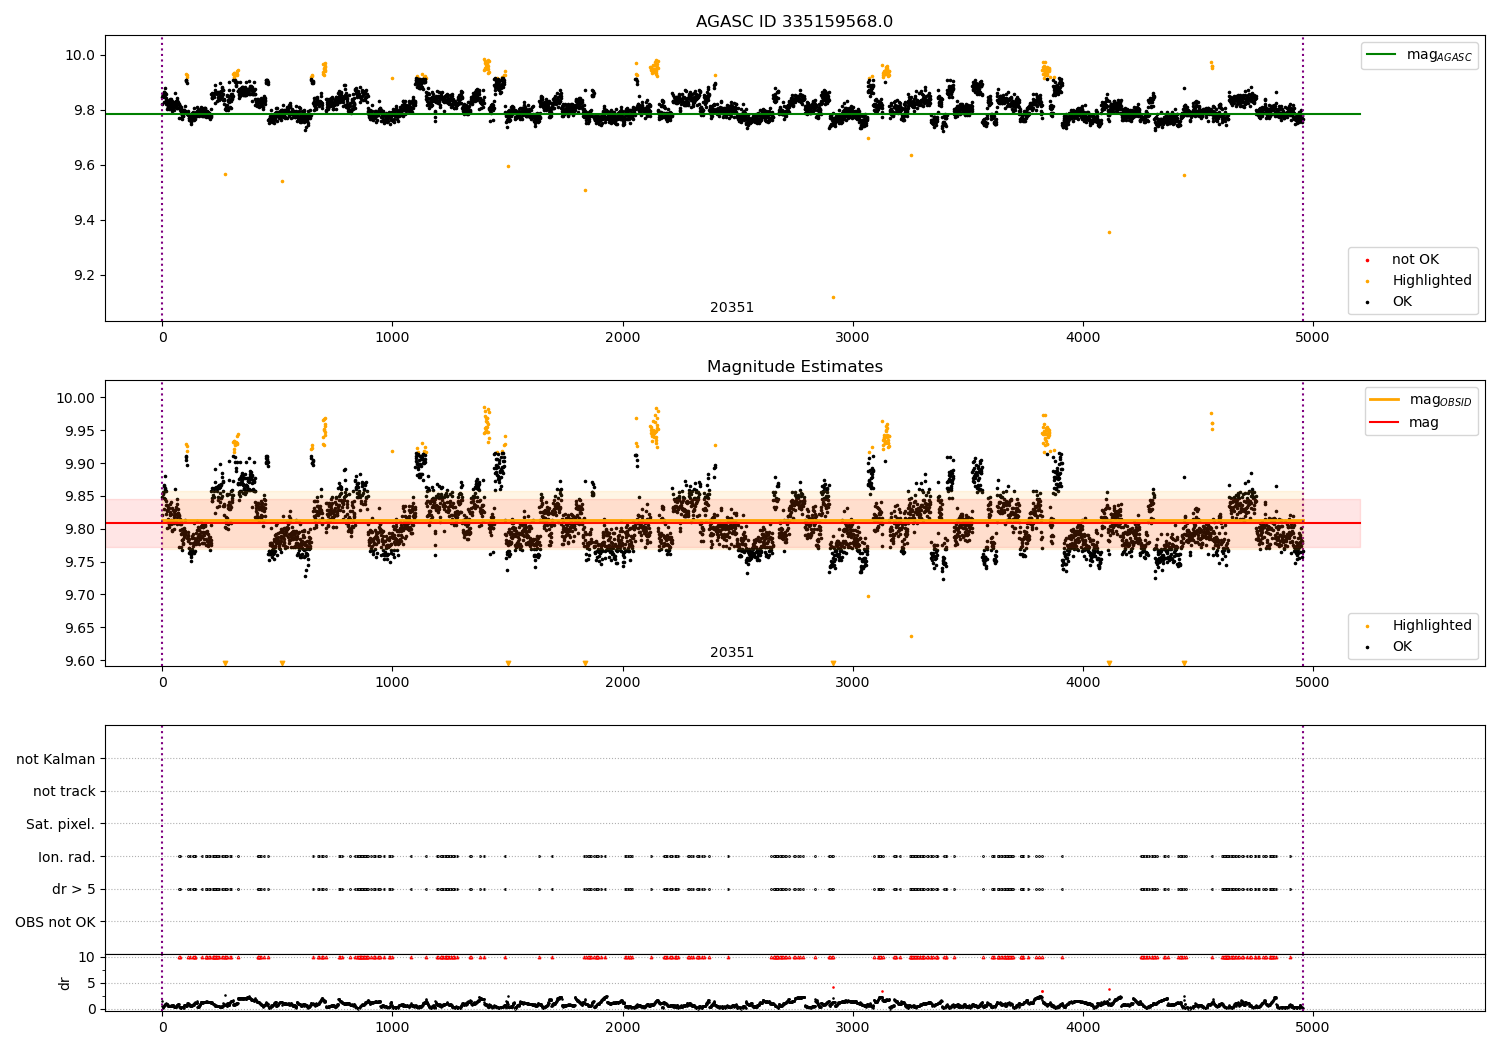
Task: Click x-tick 3000 under the Magnitude Estimates plot
Action: pyautogui.click(x=853, y=683)
